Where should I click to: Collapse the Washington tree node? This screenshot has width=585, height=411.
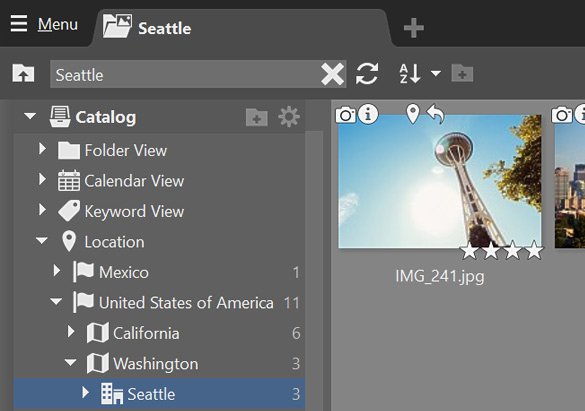click(71, 362)
